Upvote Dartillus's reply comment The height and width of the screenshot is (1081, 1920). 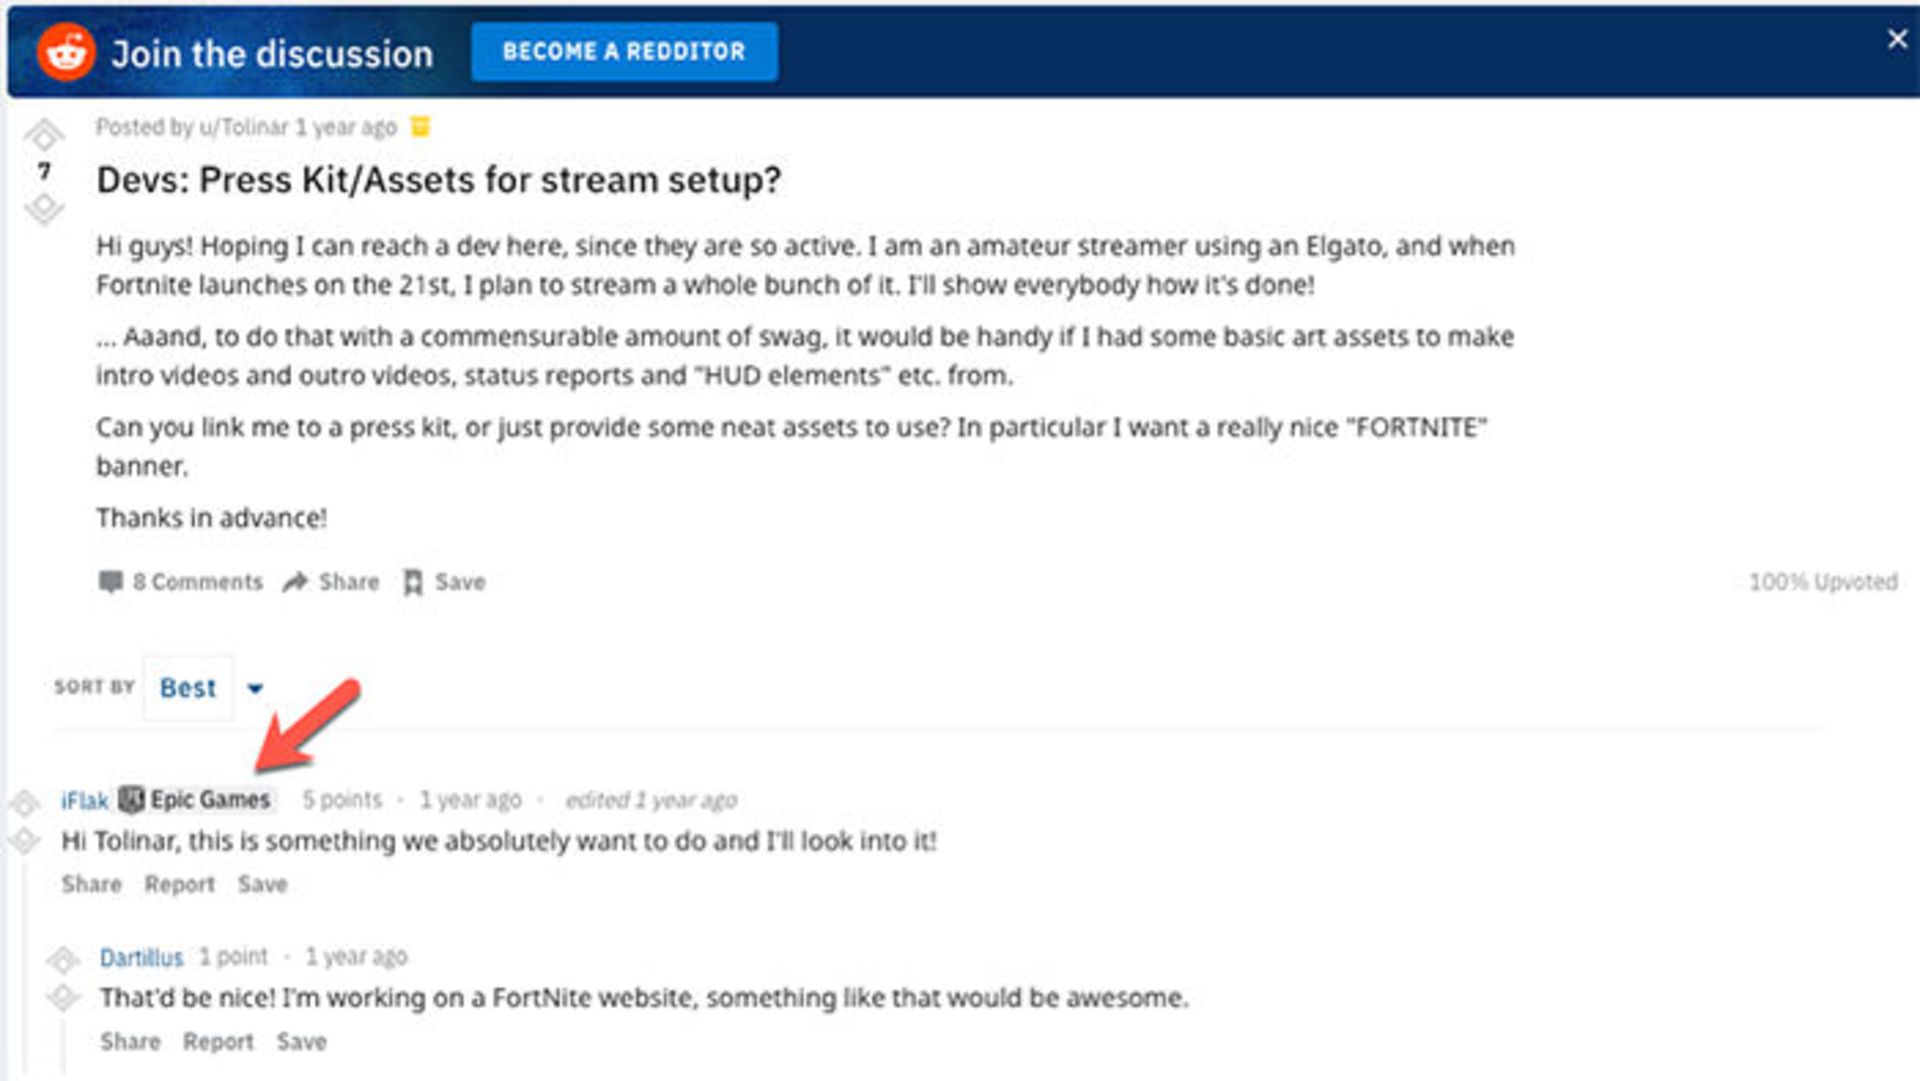62,959
